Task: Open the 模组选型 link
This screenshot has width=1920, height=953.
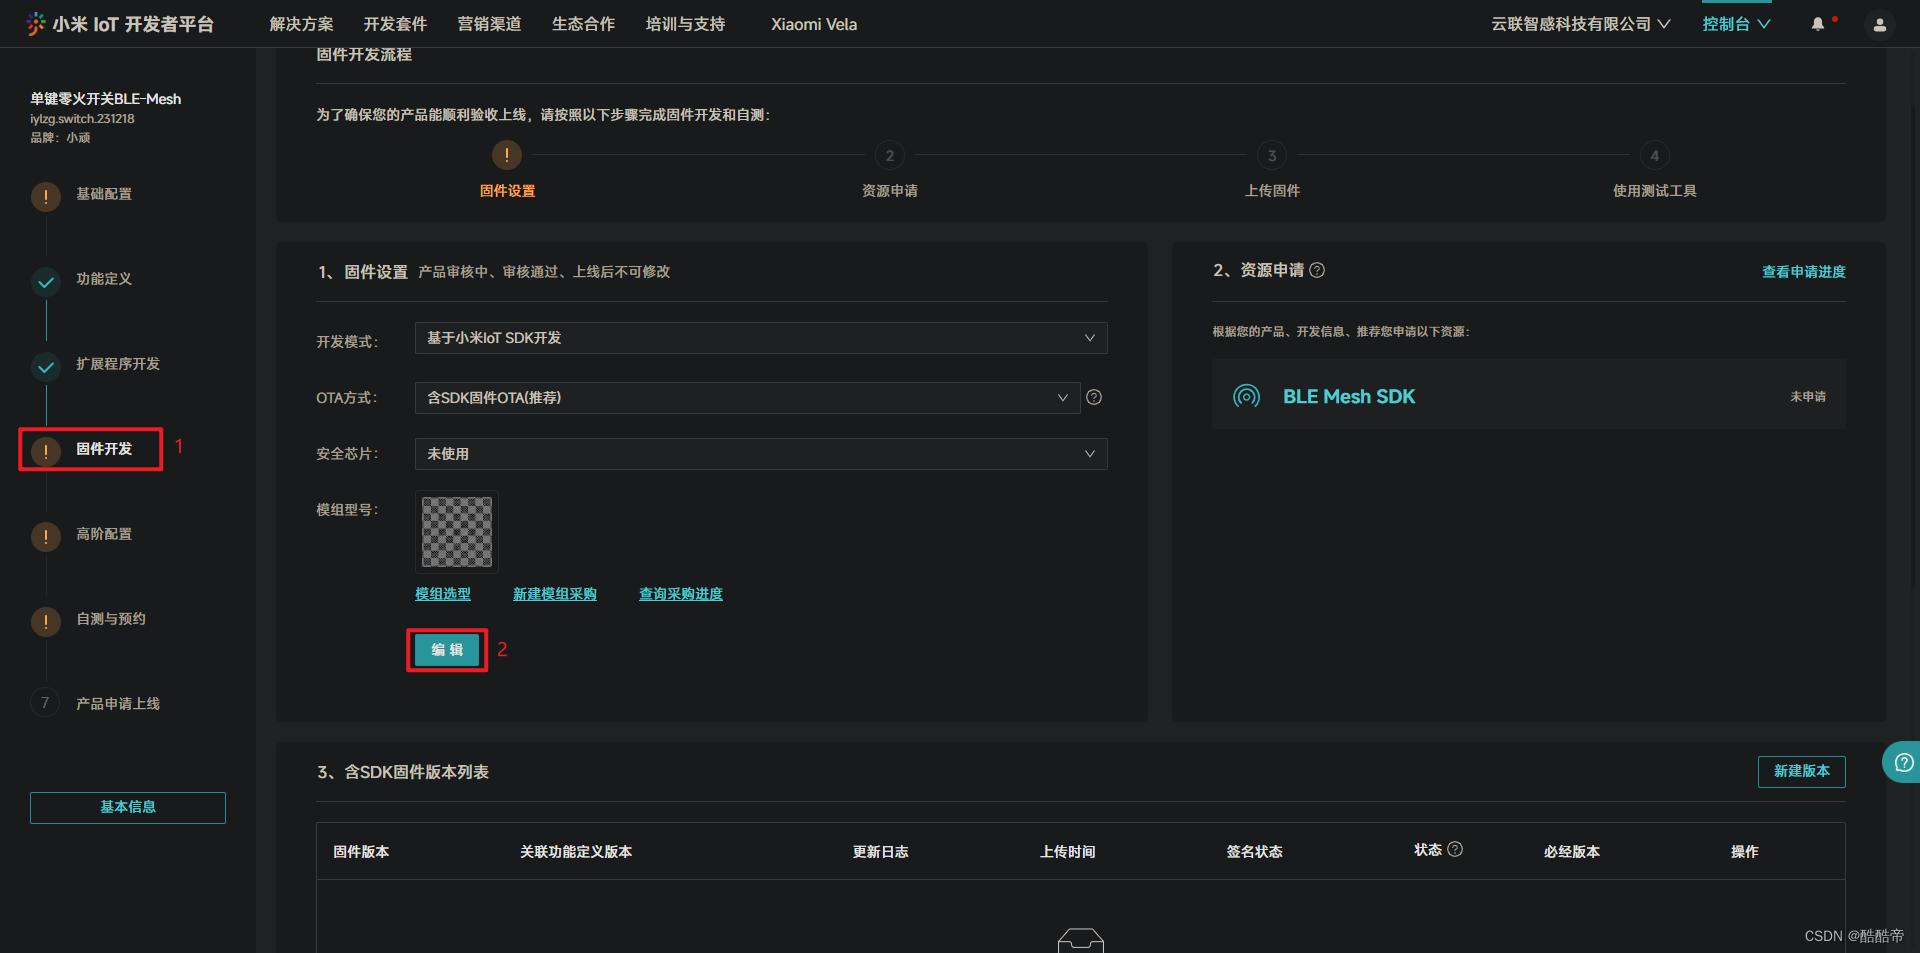Action: pos(443,594)
